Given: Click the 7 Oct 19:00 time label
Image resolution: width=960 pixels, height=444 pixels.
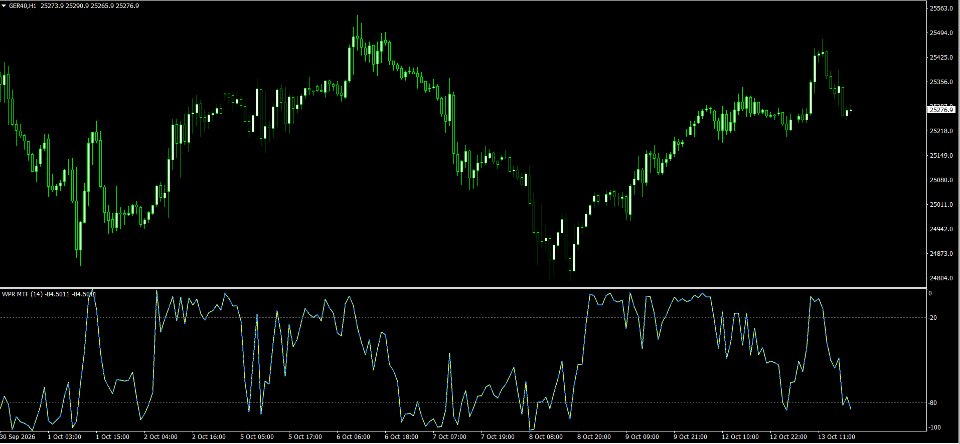Looking at the screenshot, I should pos(496,437).
